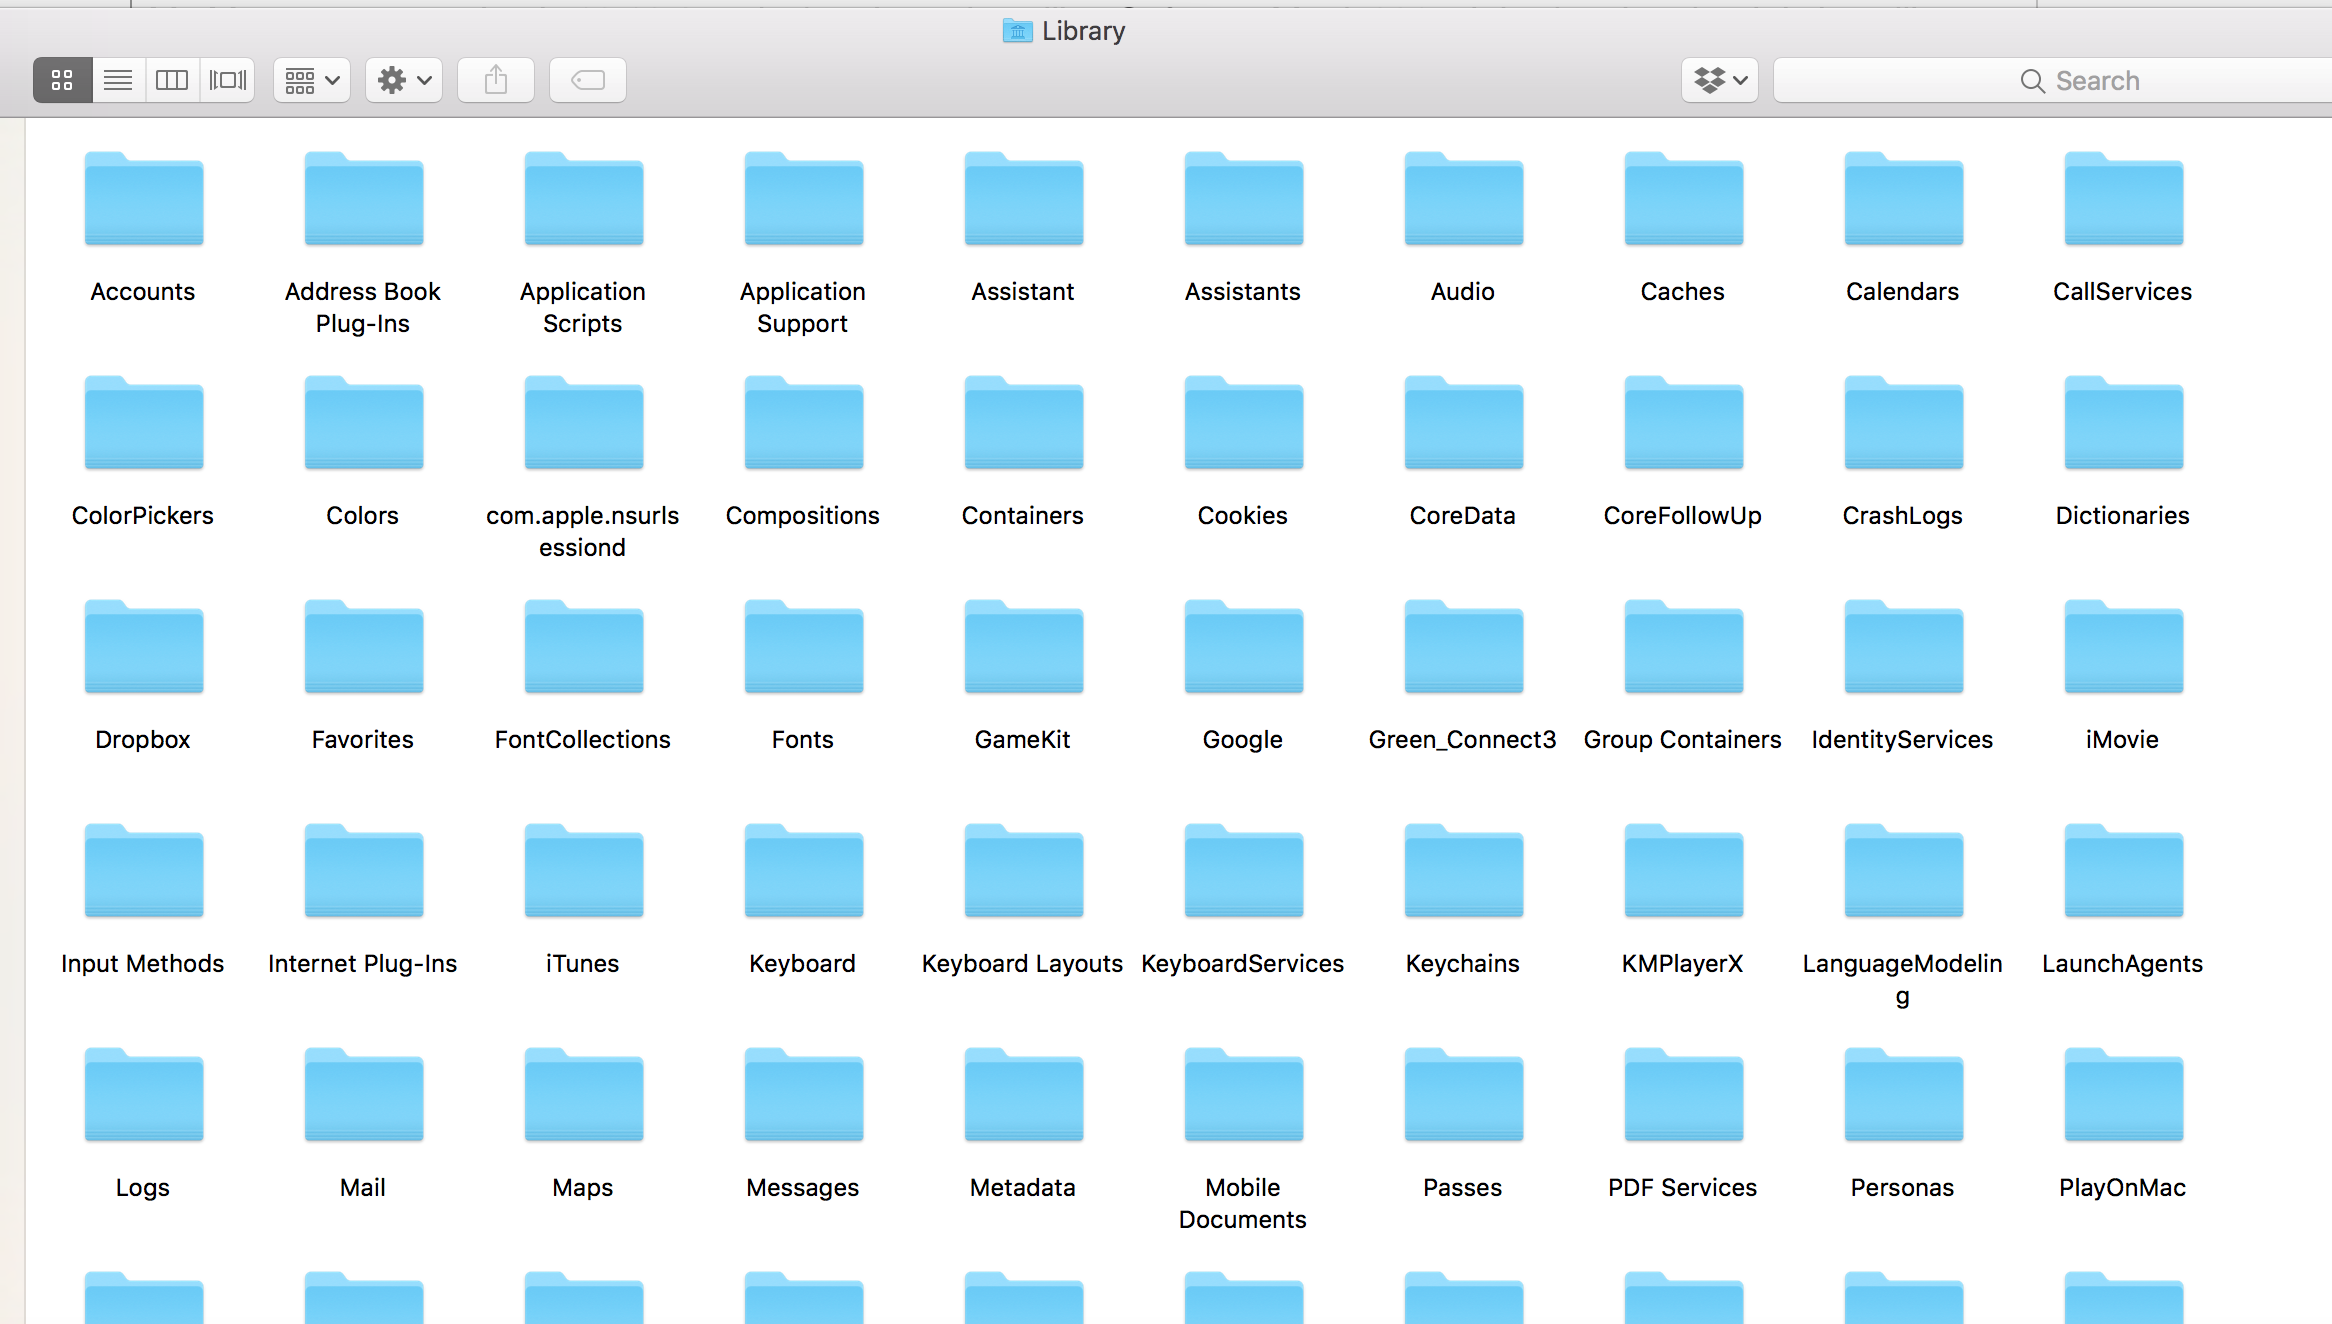Switch to icon view mode
This screenshot has height=1324, width=2332.
[x=62, y=80]
